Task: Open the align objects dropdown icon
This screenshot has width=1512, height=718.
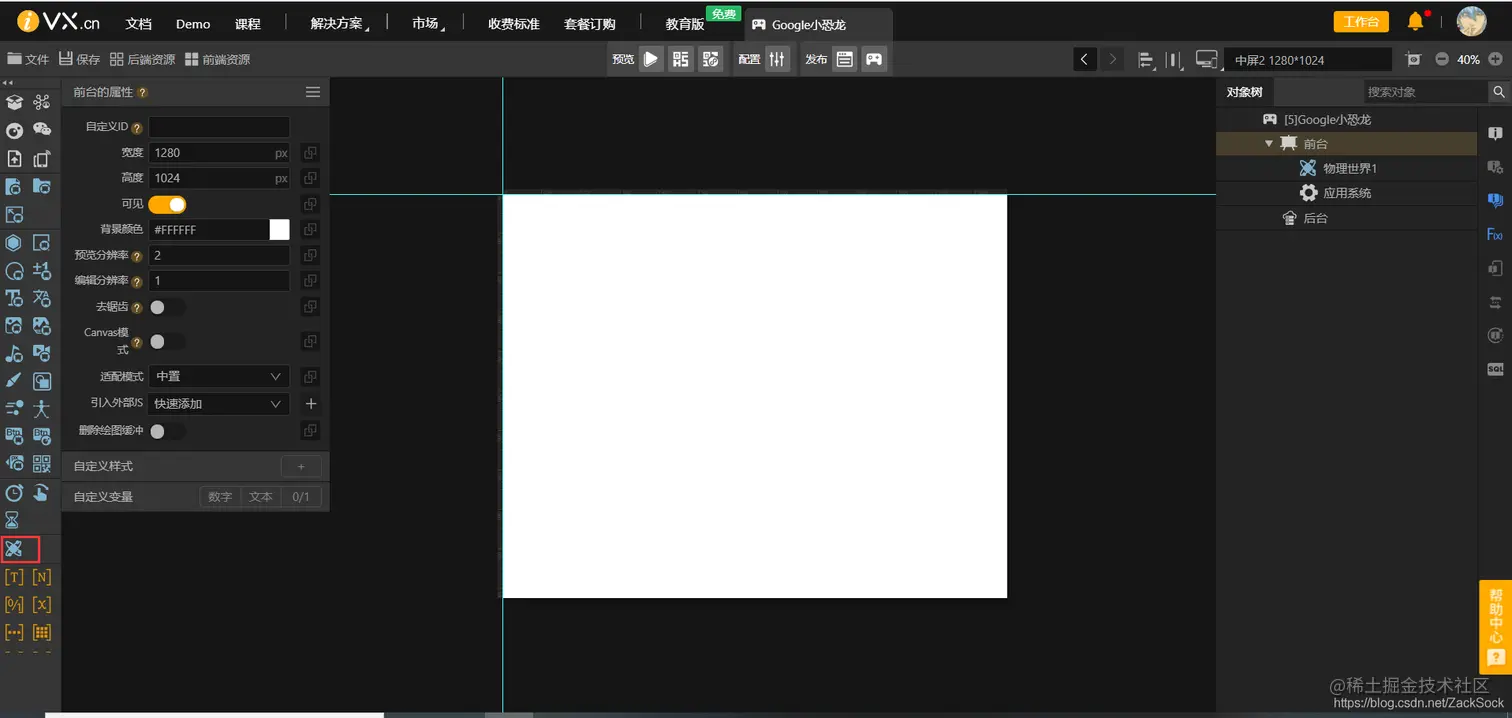Action: tap(1146, 59)
